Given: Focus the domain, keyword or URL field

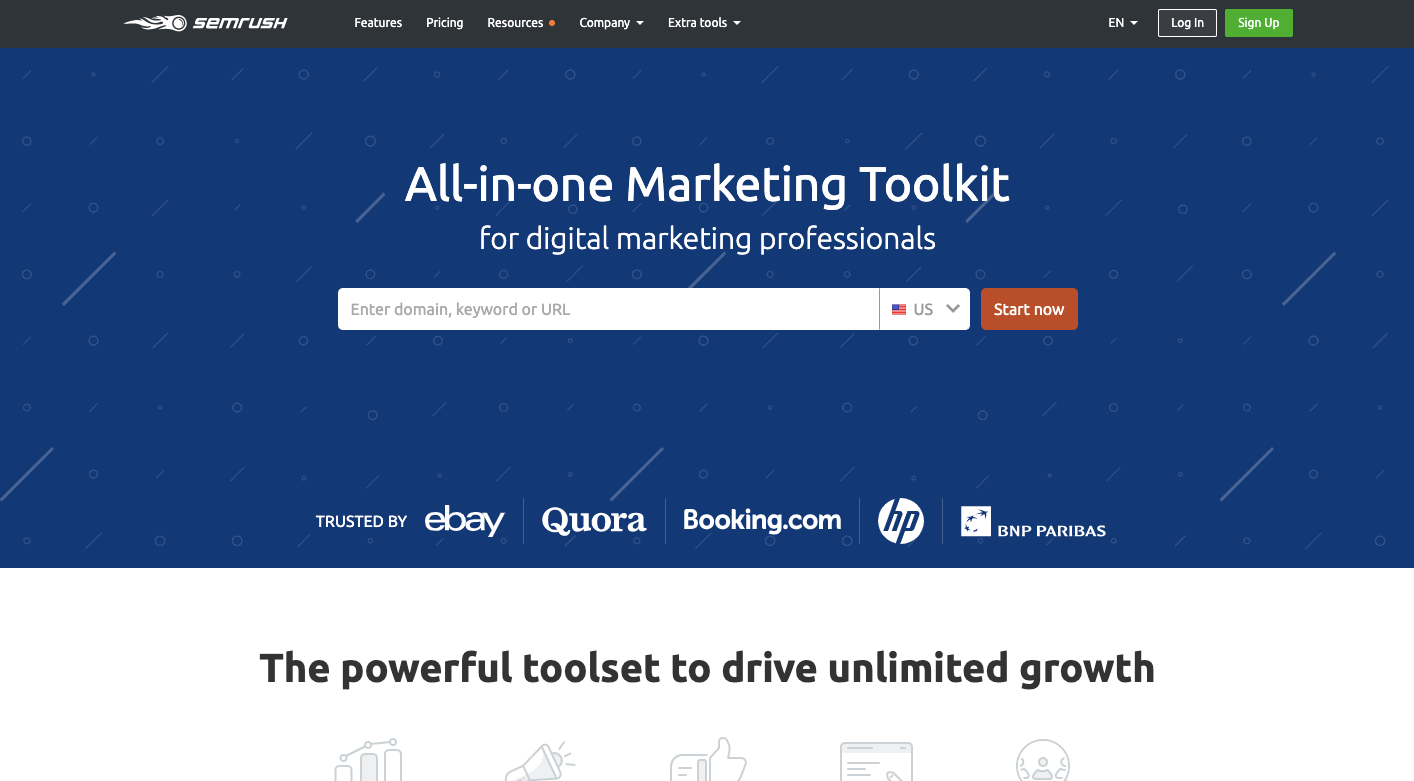Looking at the screenshot, I should click(608, 309).
